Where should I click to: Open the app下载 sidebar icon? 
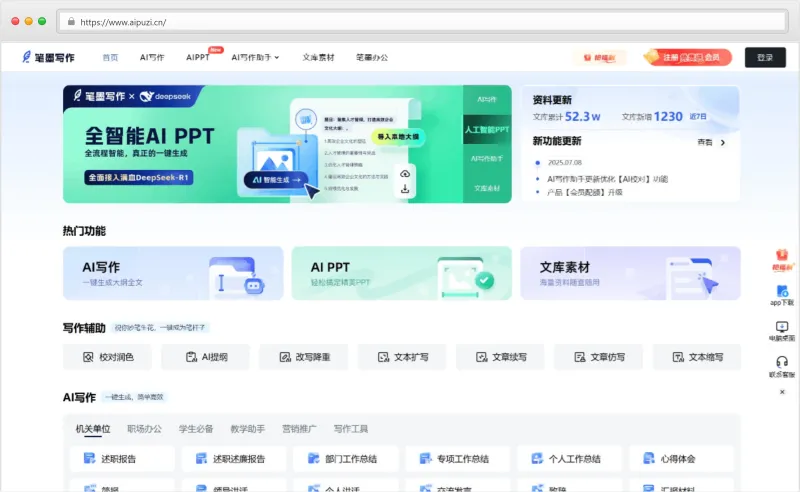pyautogui.click(x=782, y=291)
